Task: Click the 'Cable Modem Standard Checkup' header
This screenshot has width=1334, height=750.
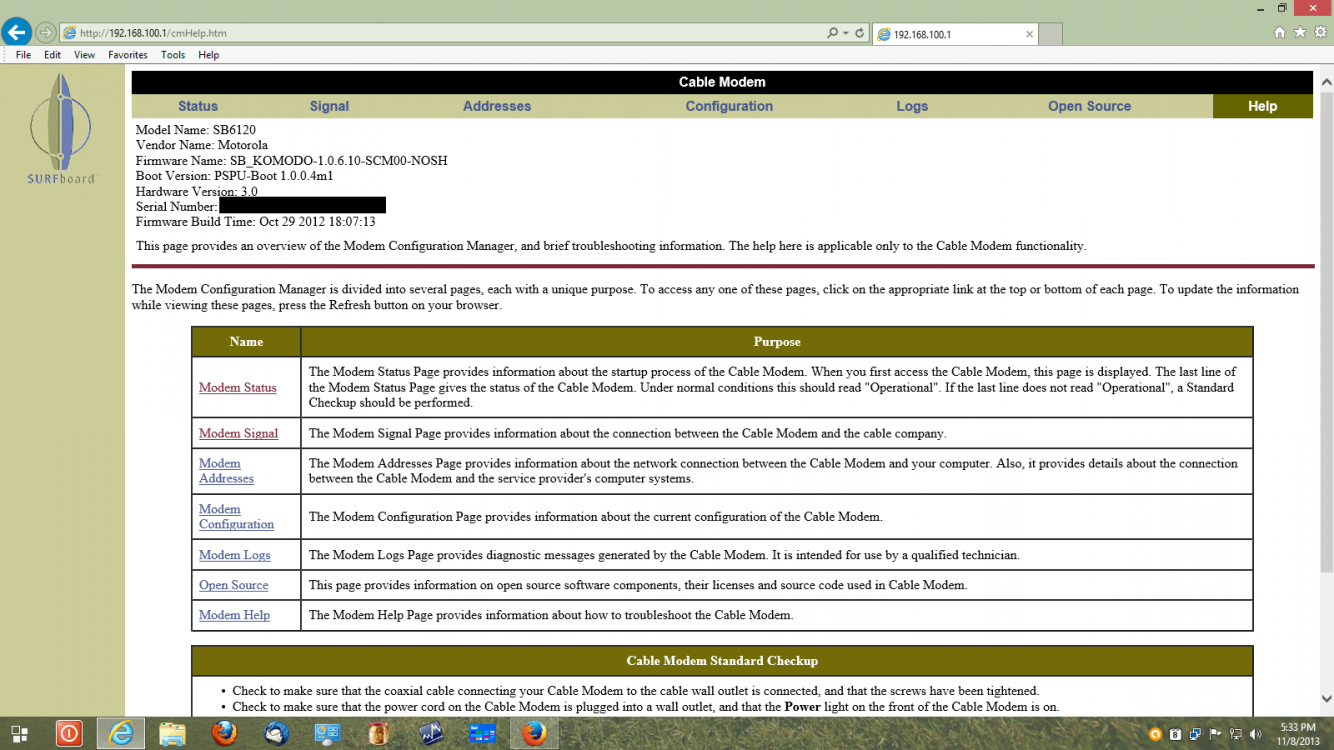Action: (722, 661)
